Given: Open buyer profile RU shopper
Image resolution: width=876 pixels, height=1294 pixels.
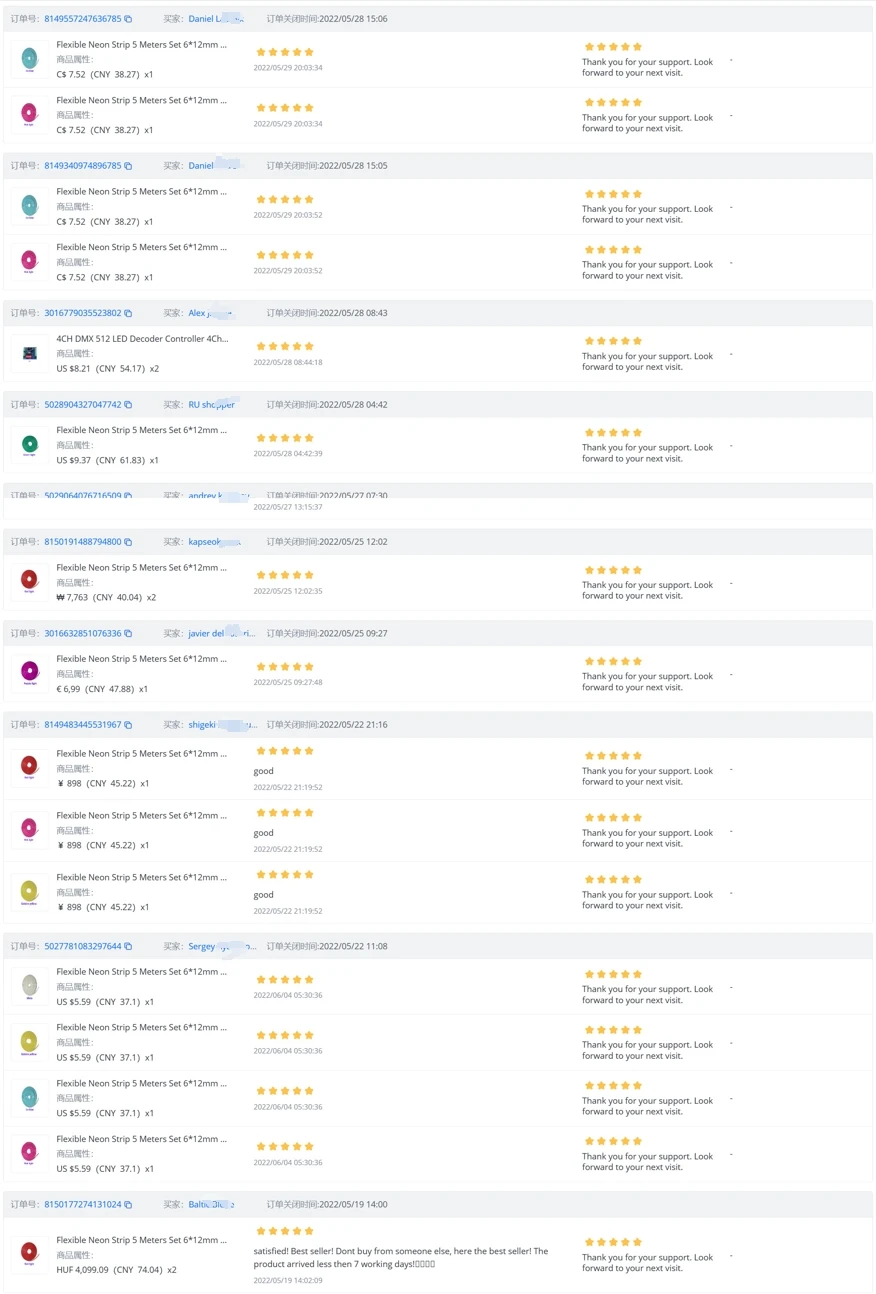Looking at the screenshot, I should click(x=211, y=405).
